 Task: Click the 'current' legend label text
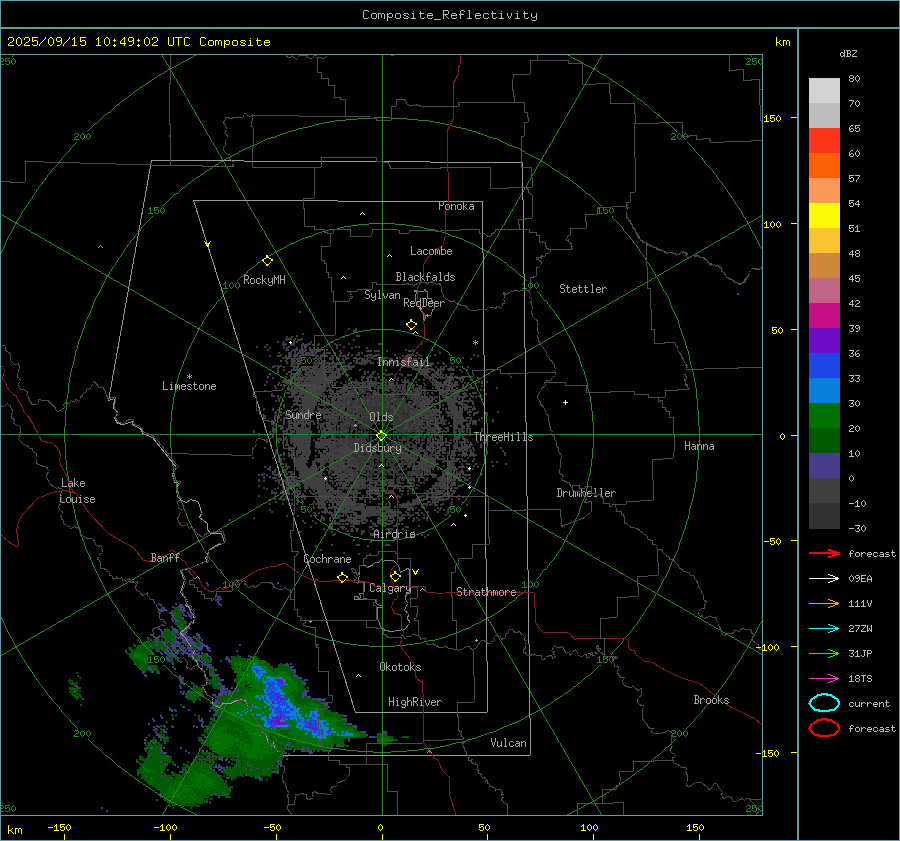869,703
